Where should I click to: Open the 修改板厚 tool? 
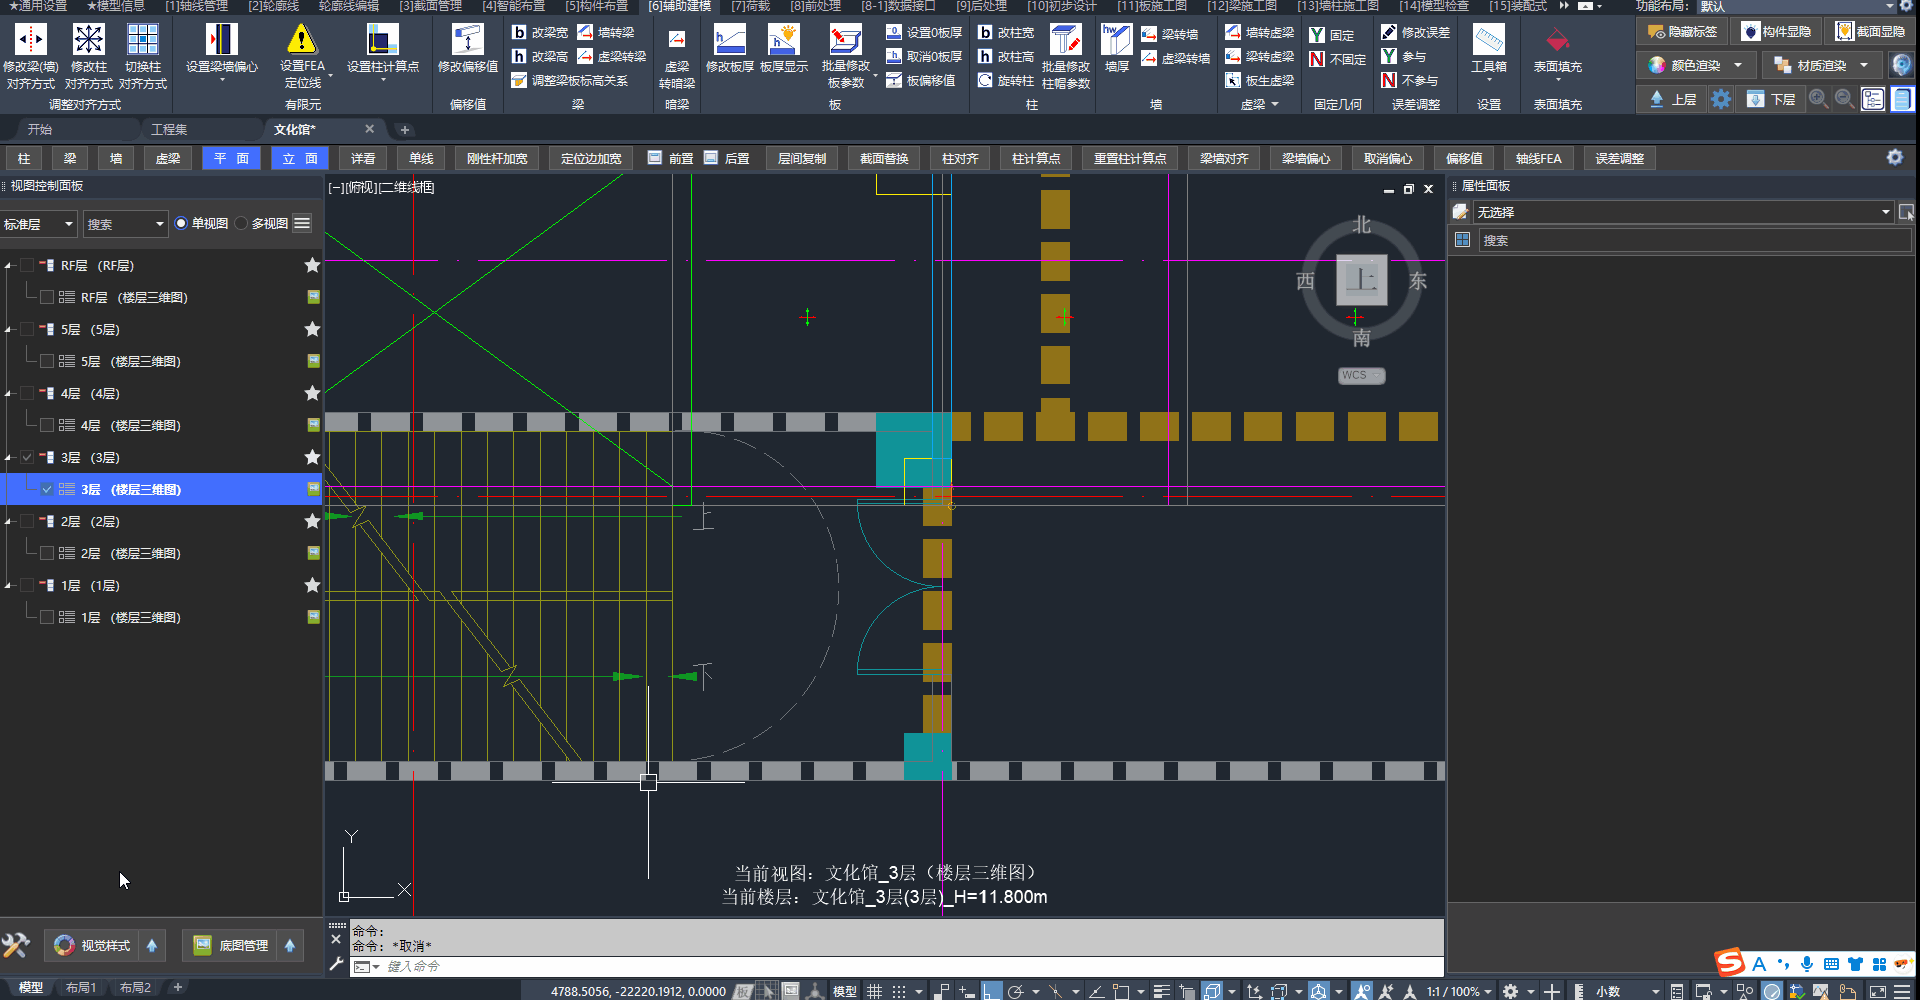click(x=729, y=40)
